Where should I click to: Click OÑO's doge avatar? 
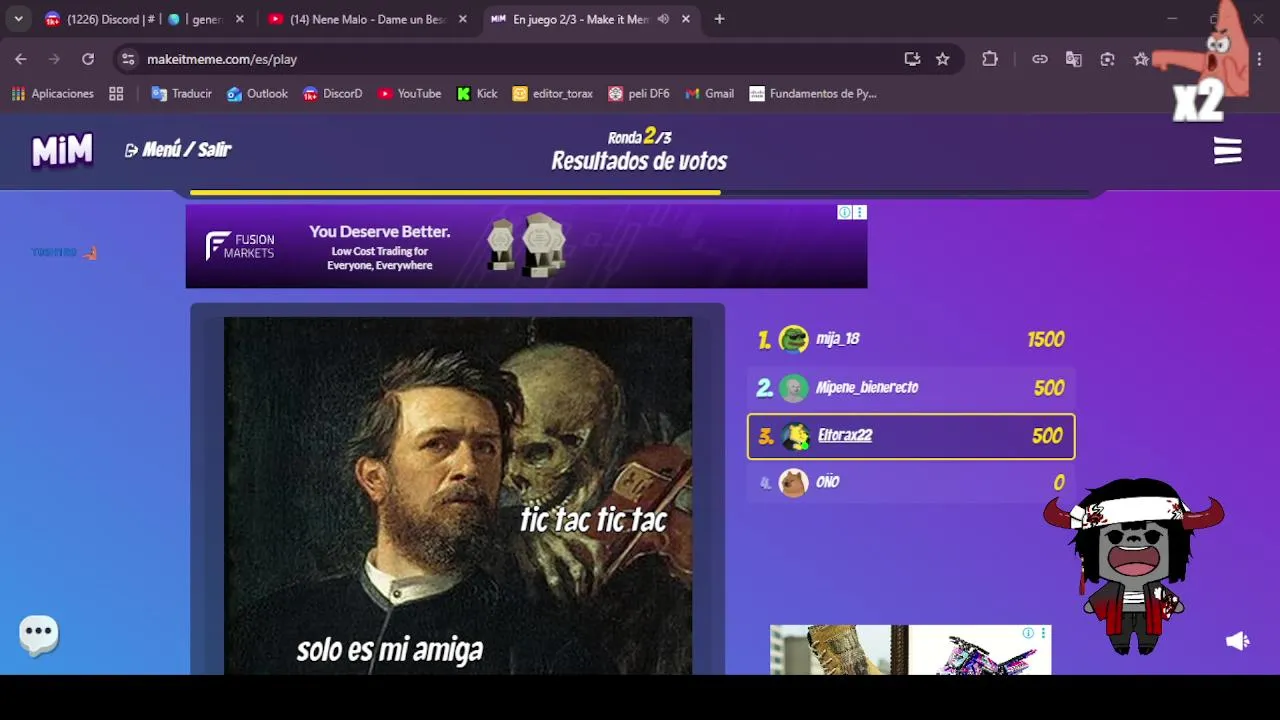tap(793, 483)
